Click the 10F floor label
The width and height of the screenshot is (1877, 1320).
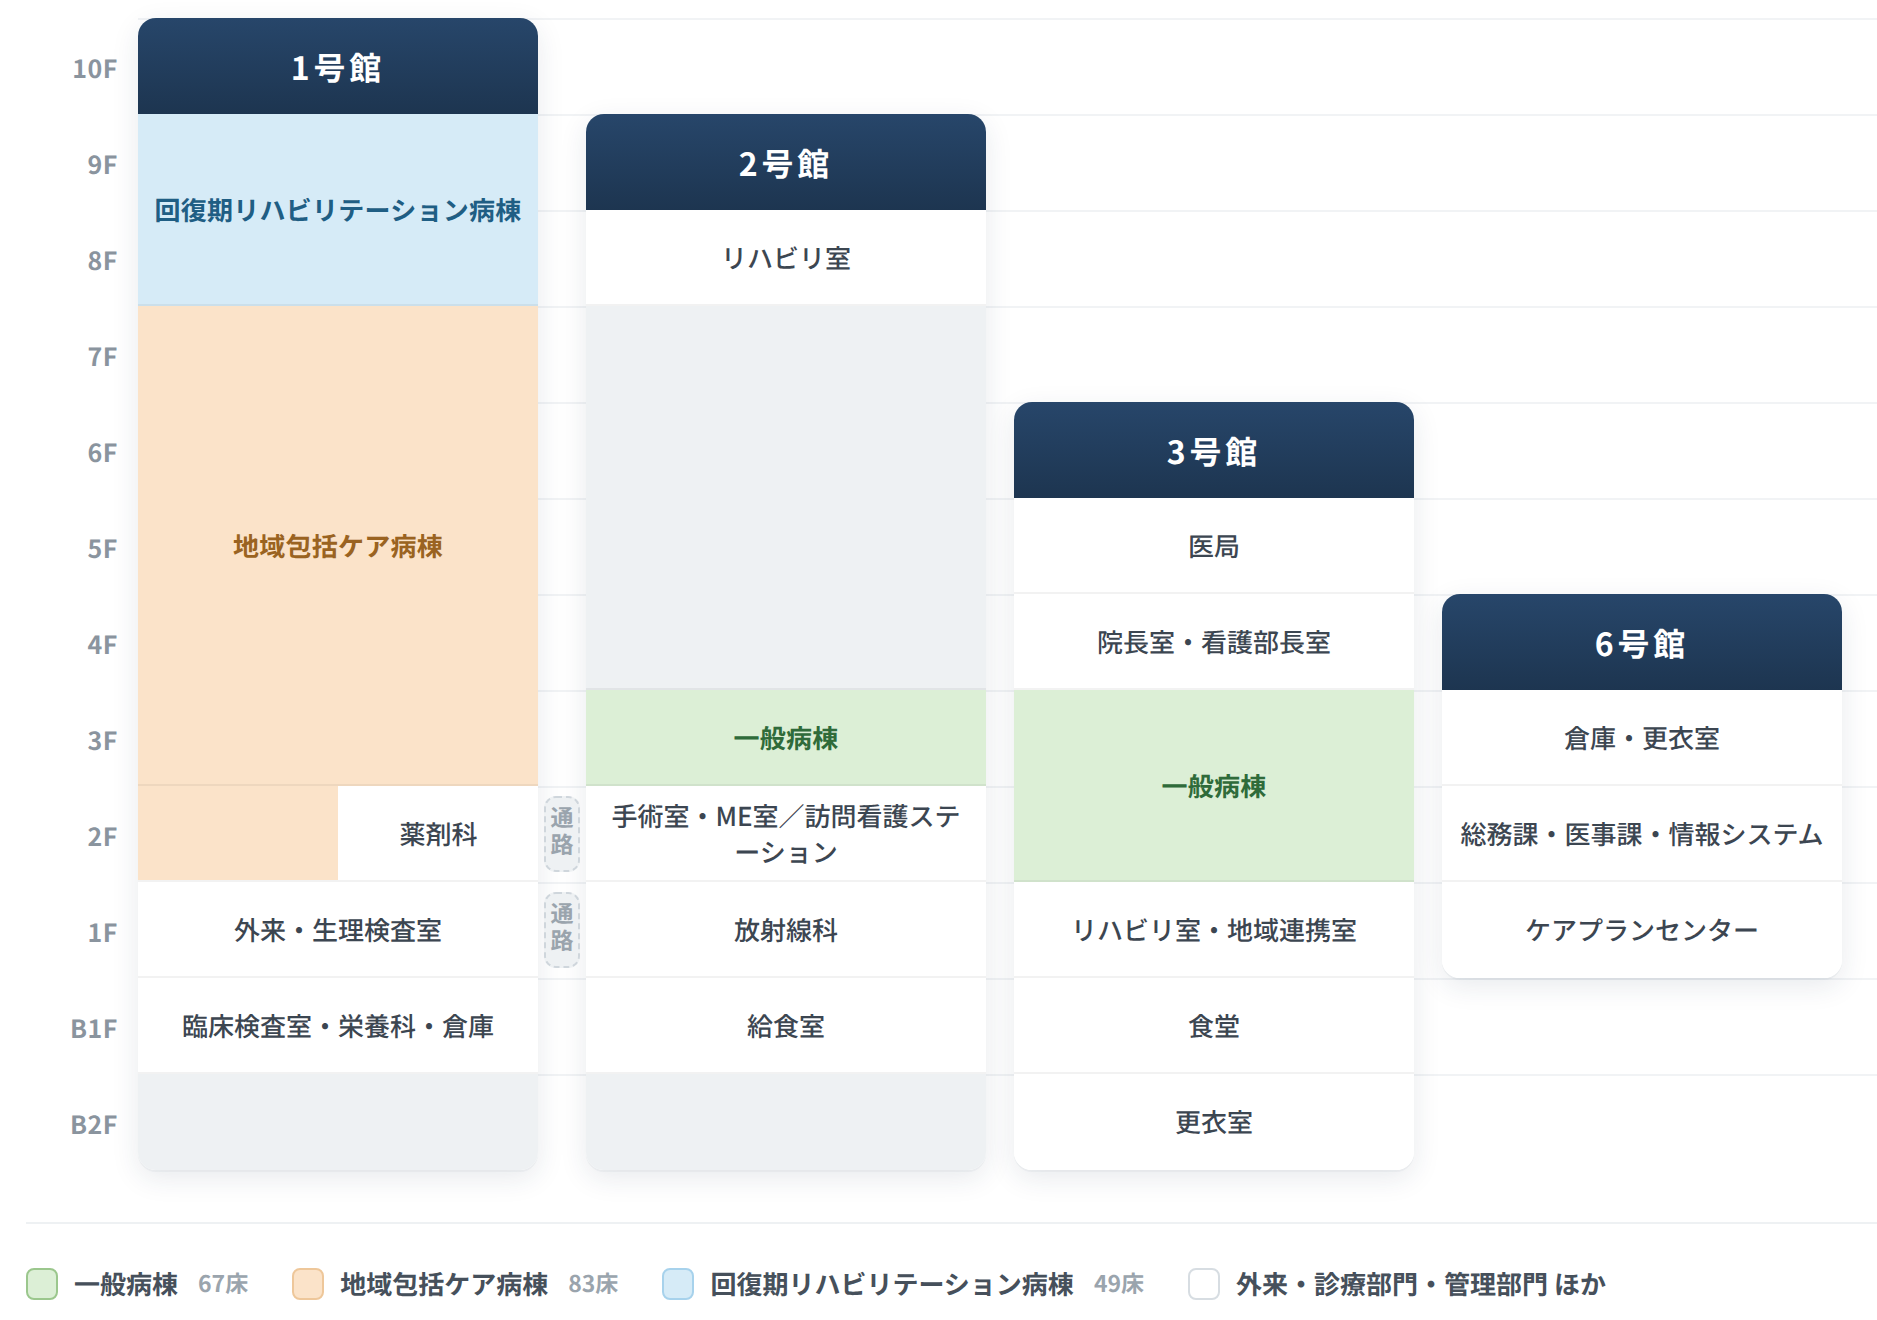pyautogui.click(x=95, y=68)
